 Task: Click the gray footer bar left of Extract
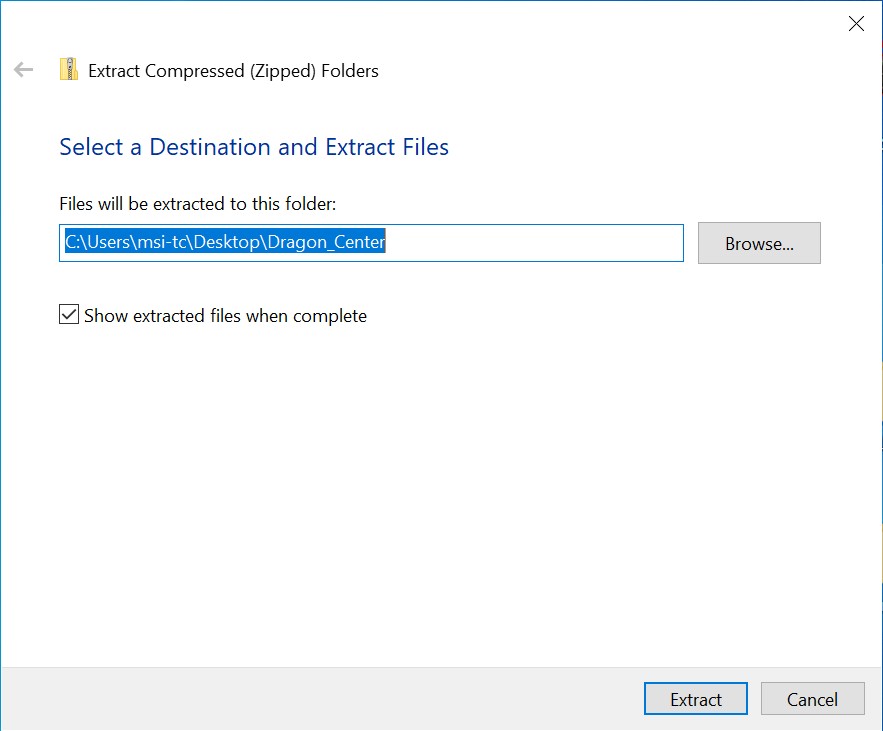[x=321, y=699]
